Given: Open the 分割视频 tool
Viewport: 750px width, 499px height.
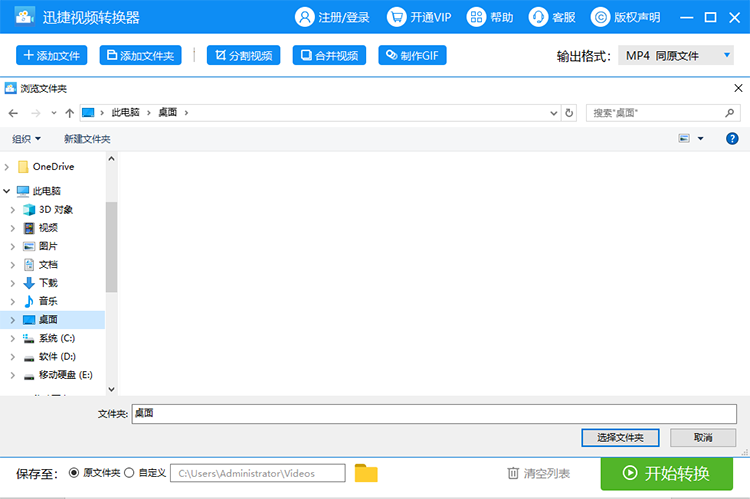Looking at the screenshot, I should [x=243, y=55].
